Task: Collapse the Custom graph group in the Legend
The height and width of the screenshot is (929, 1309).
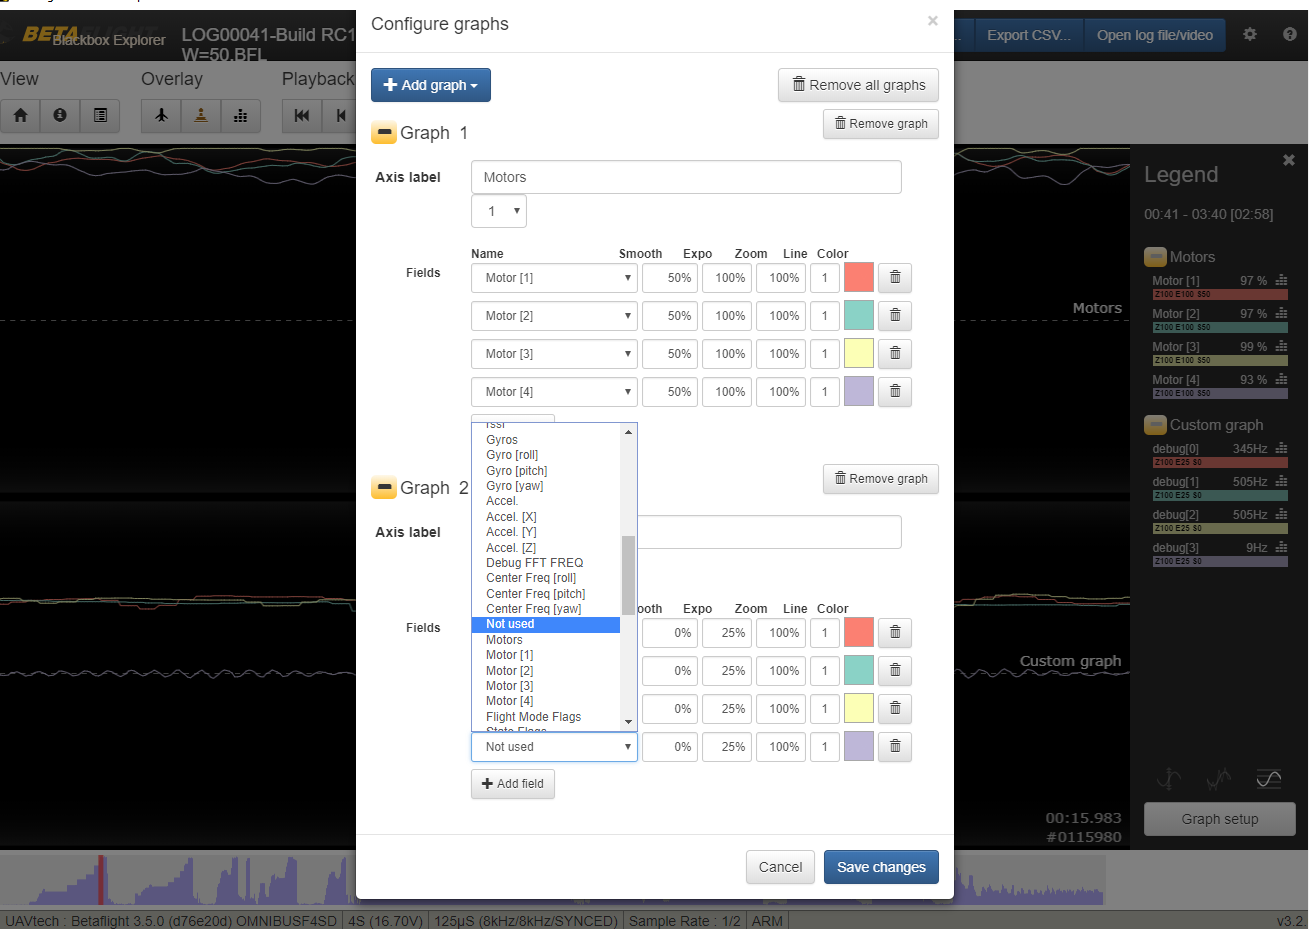Action: coord(1156,424)
